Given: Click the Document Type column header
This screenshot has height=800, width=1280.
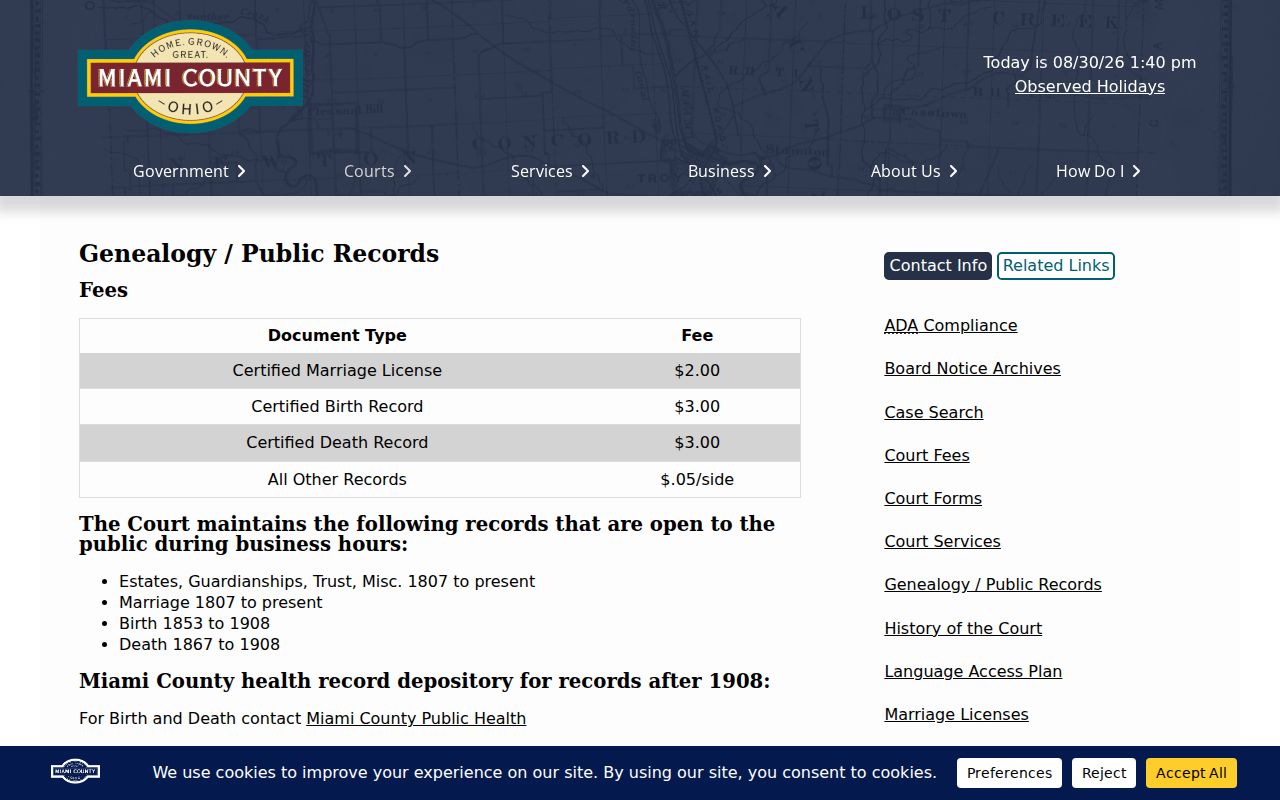Looking at the screenshot, I should pos(337,335).
